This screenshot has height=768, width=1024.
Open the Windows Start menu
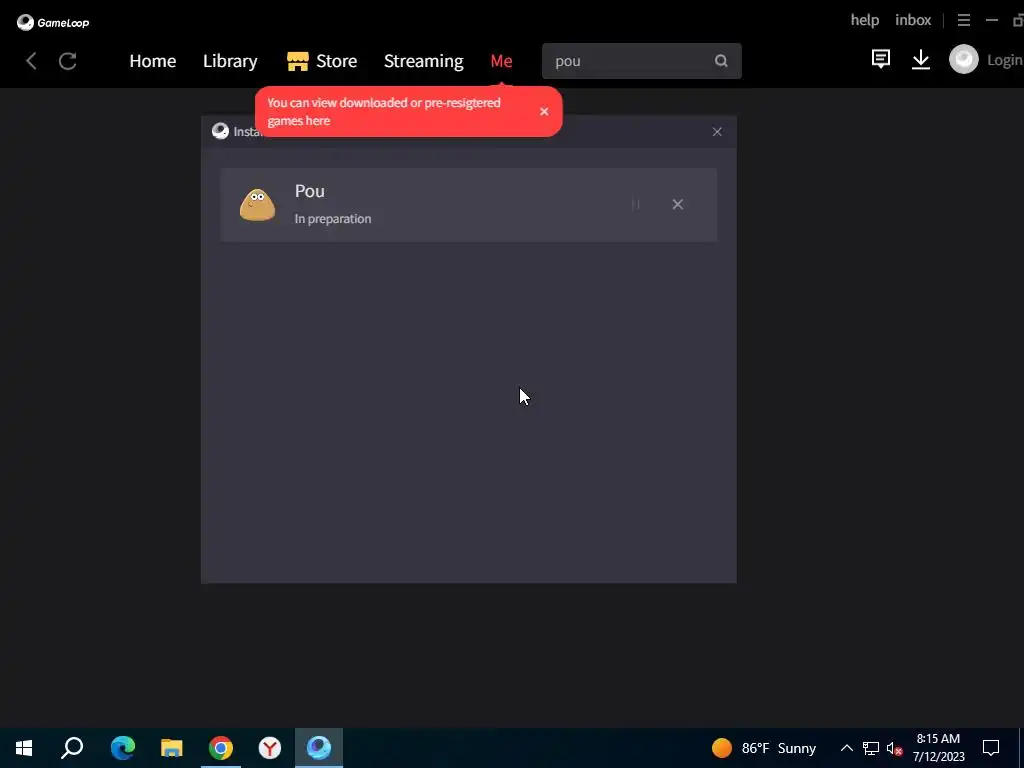(x=24, y=748)
